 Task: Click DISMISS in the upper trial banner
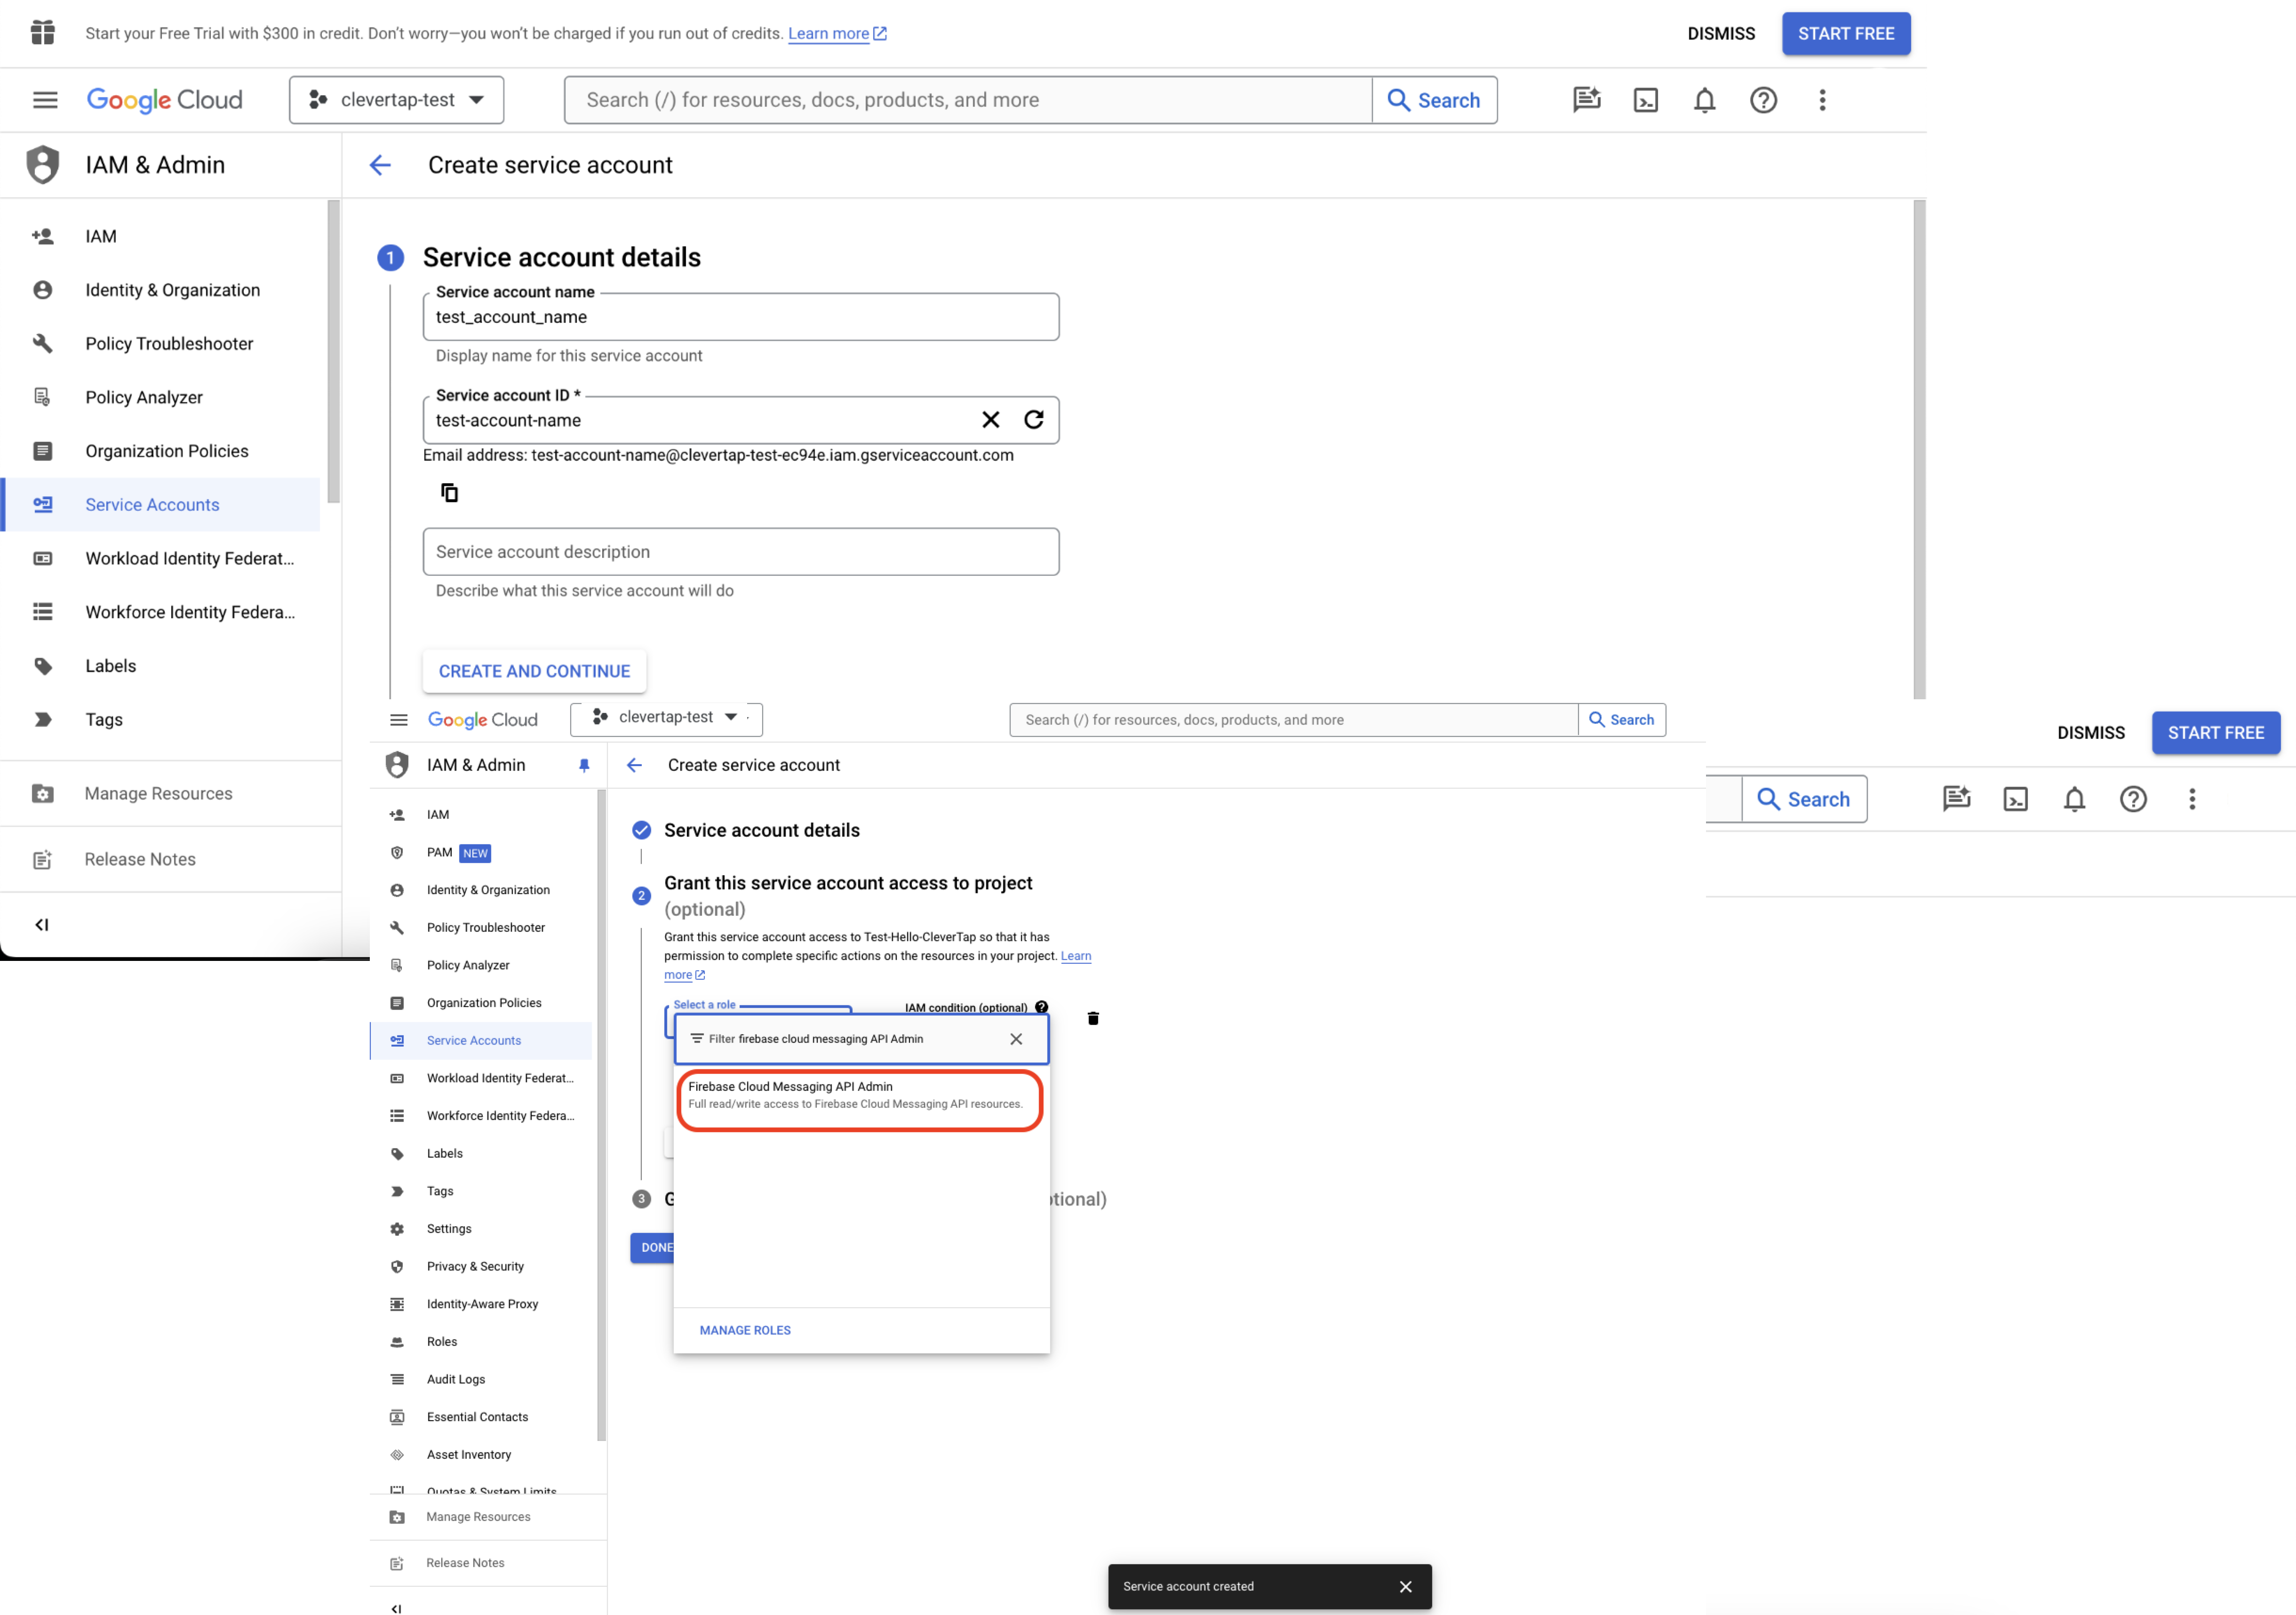1721,34
